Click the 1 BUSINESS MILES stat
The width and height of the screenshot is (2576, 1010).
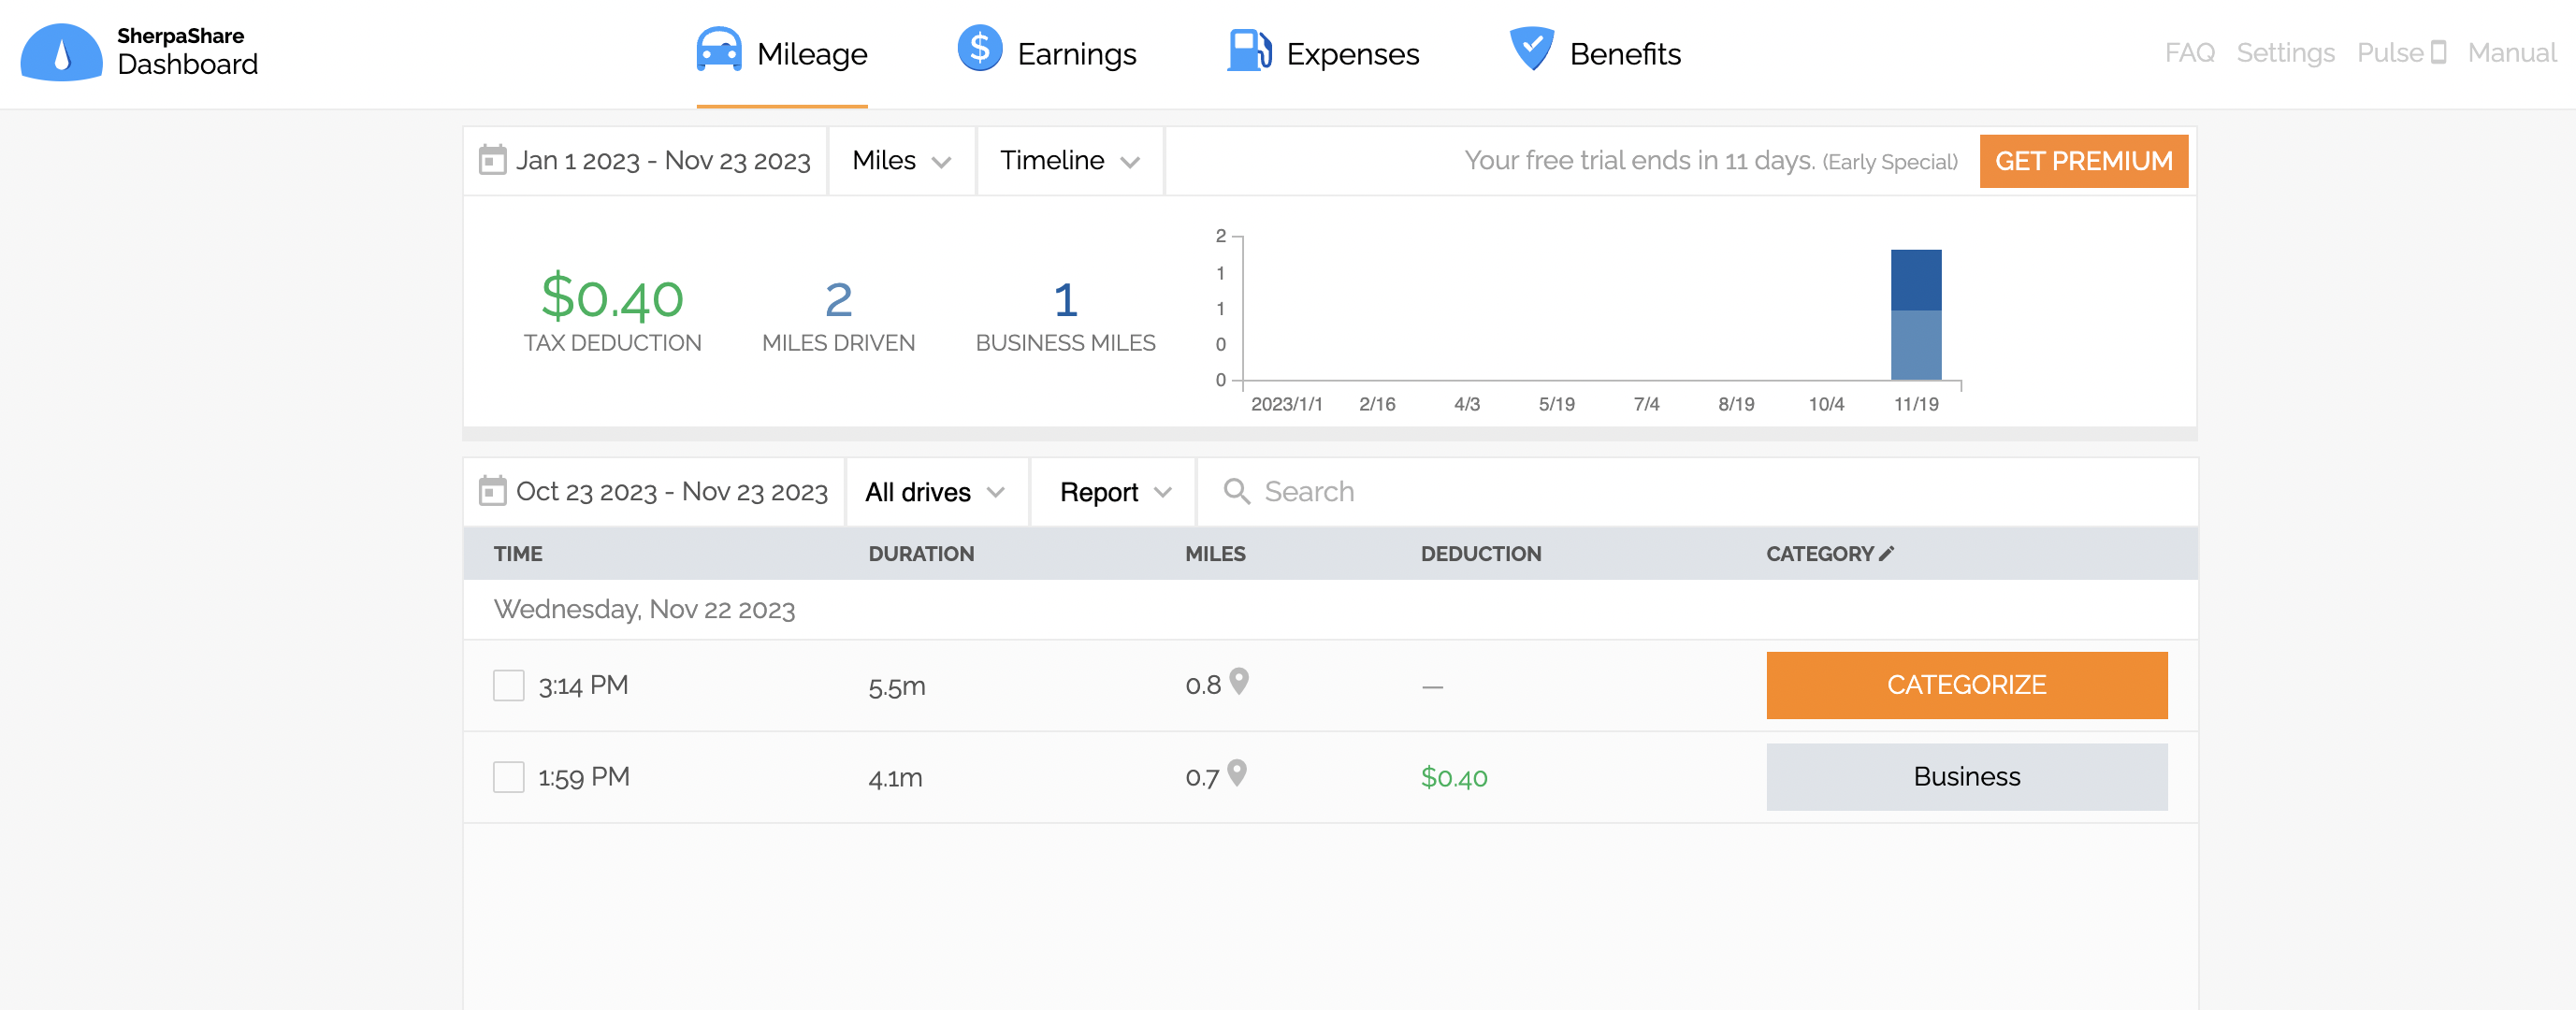coord(1065,313)
